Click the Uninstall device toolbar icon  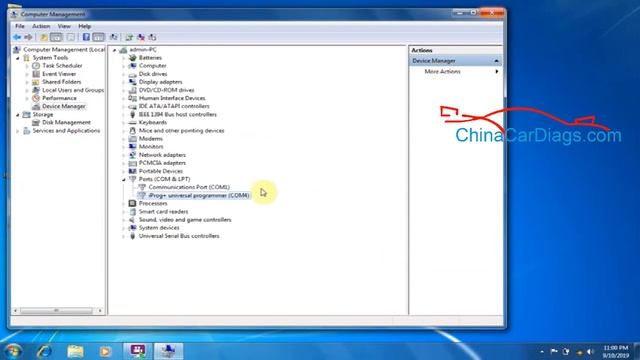click(x=141, y=37)
